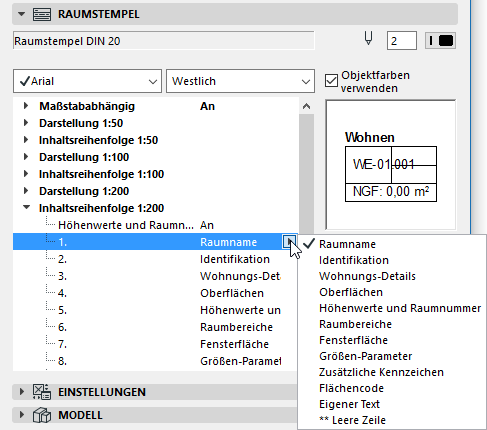
Task: Click the An value of Maßstababhängig
Action: 207,106
